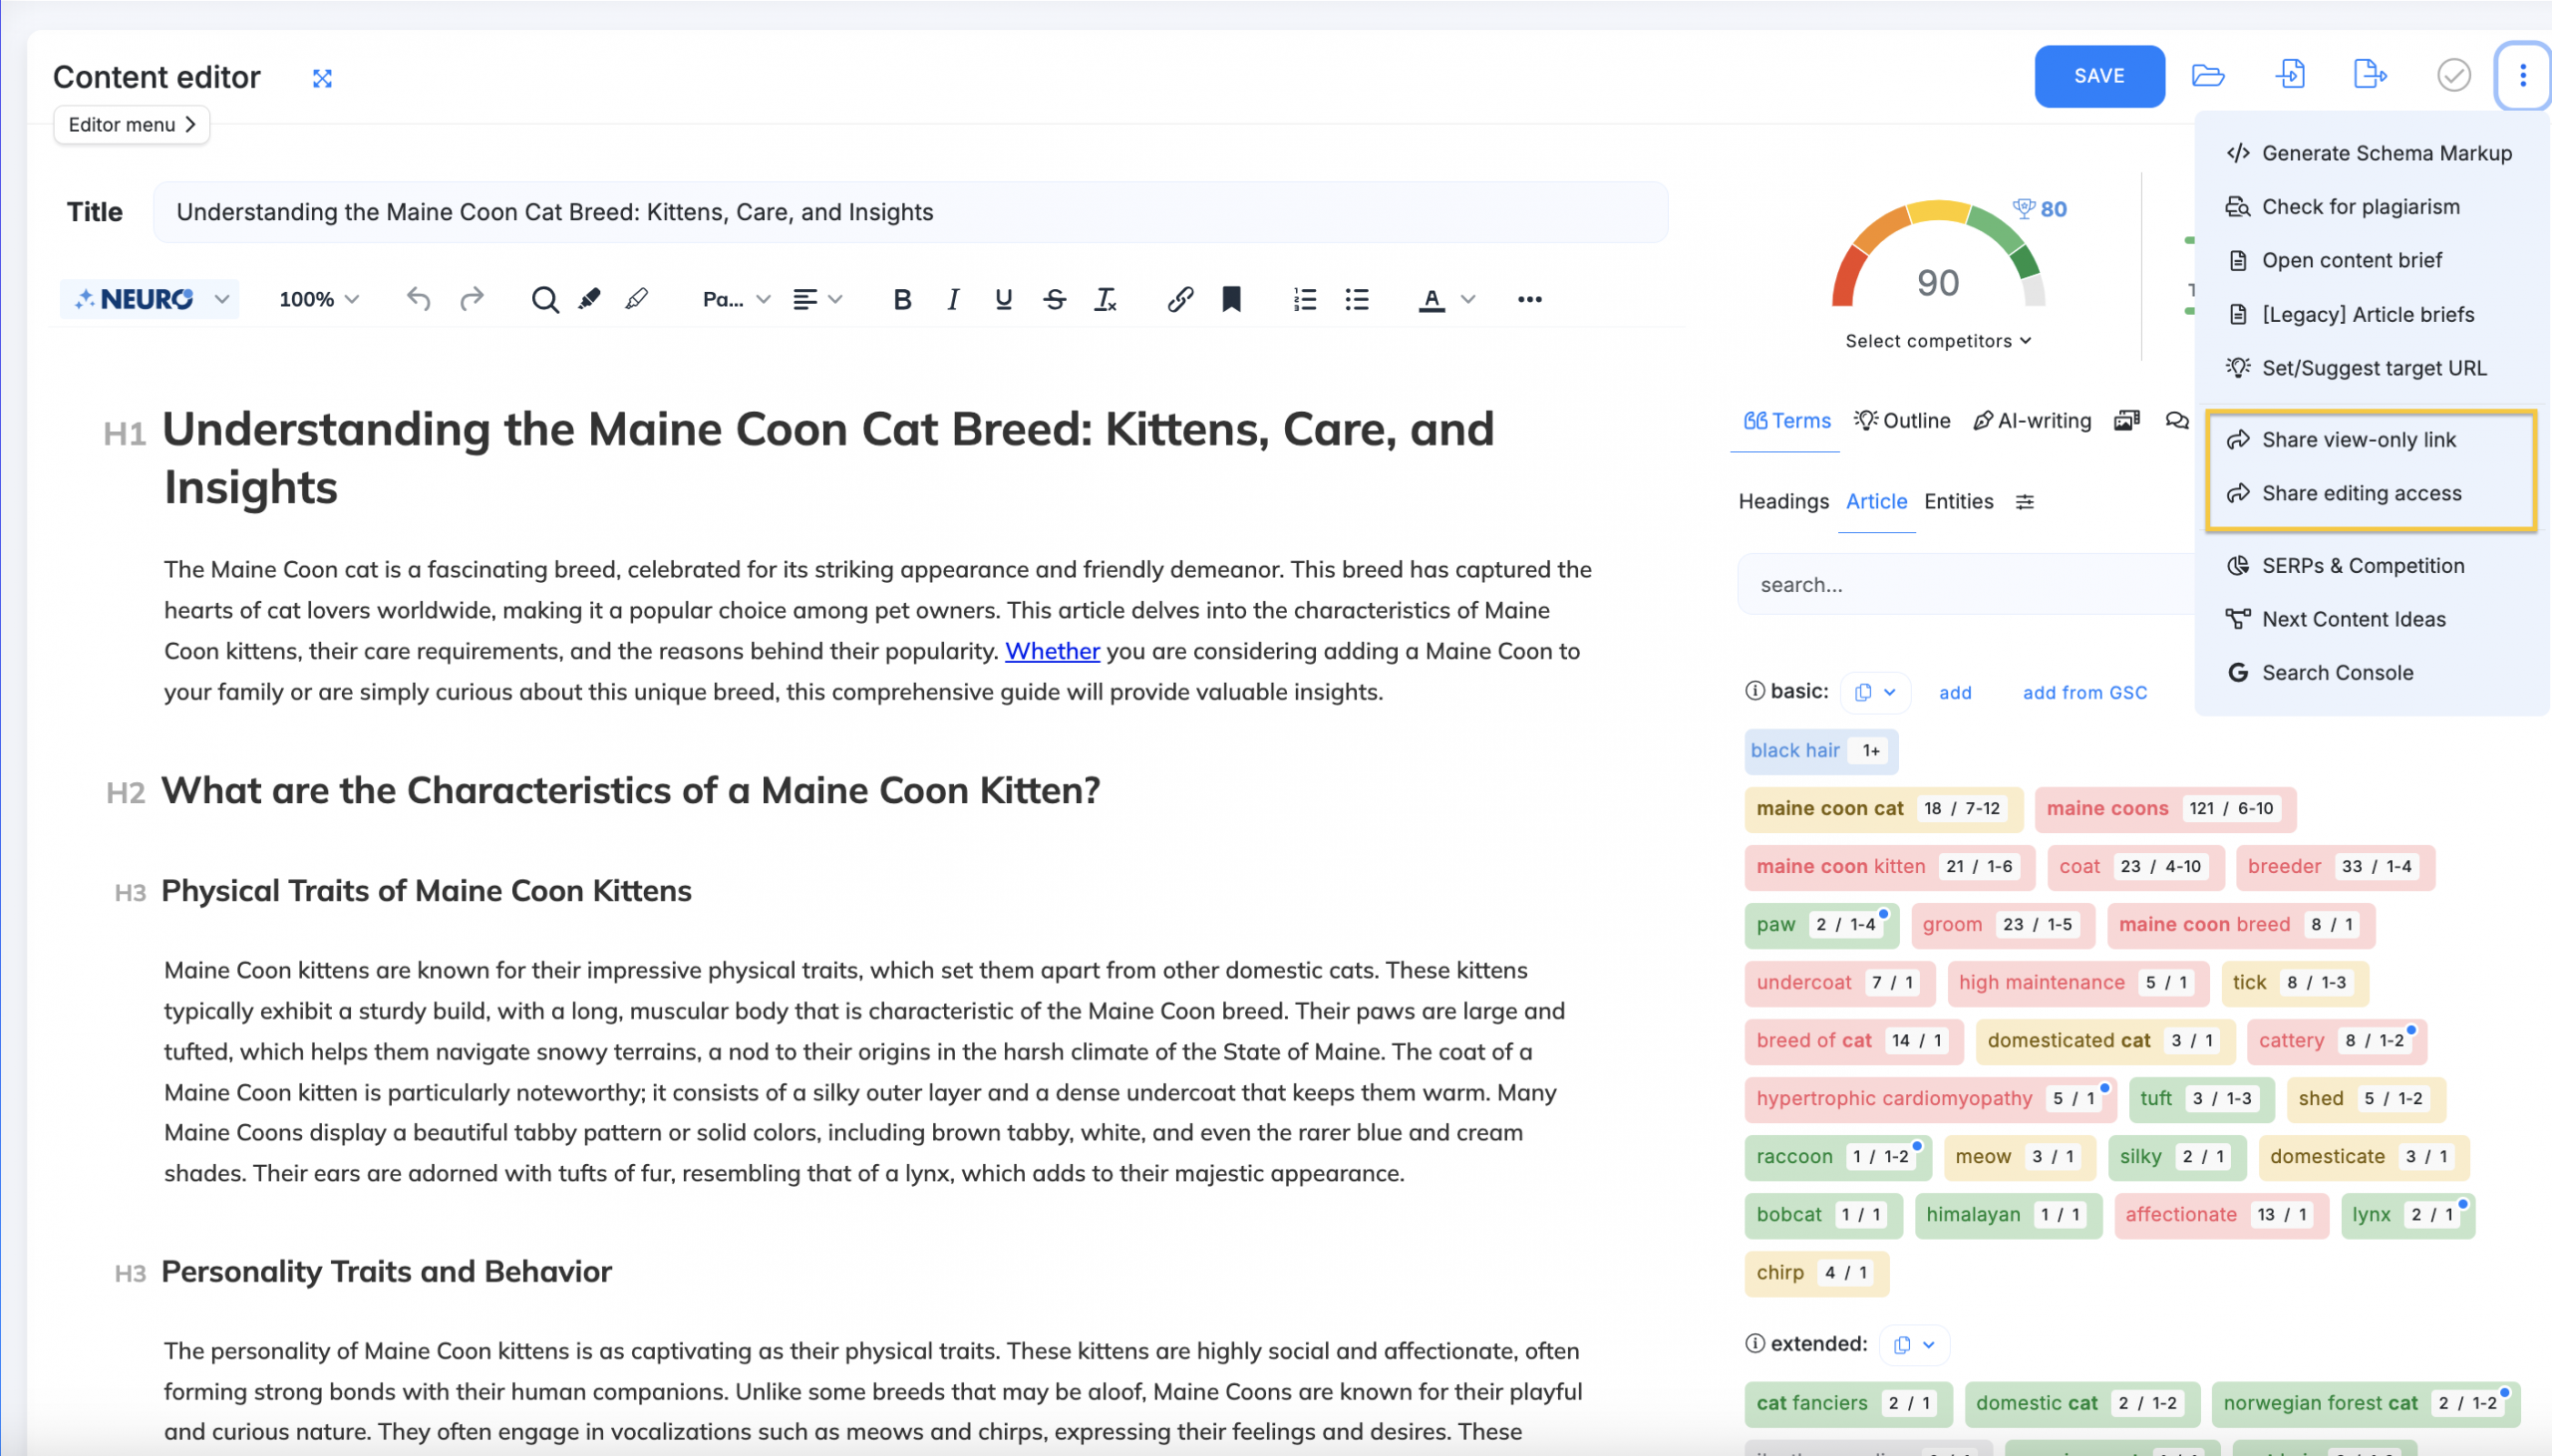This screenshot has height=1456, width=2552.
Task: Open the paragraph style dropdown
Action: click(x=735, y=299)
